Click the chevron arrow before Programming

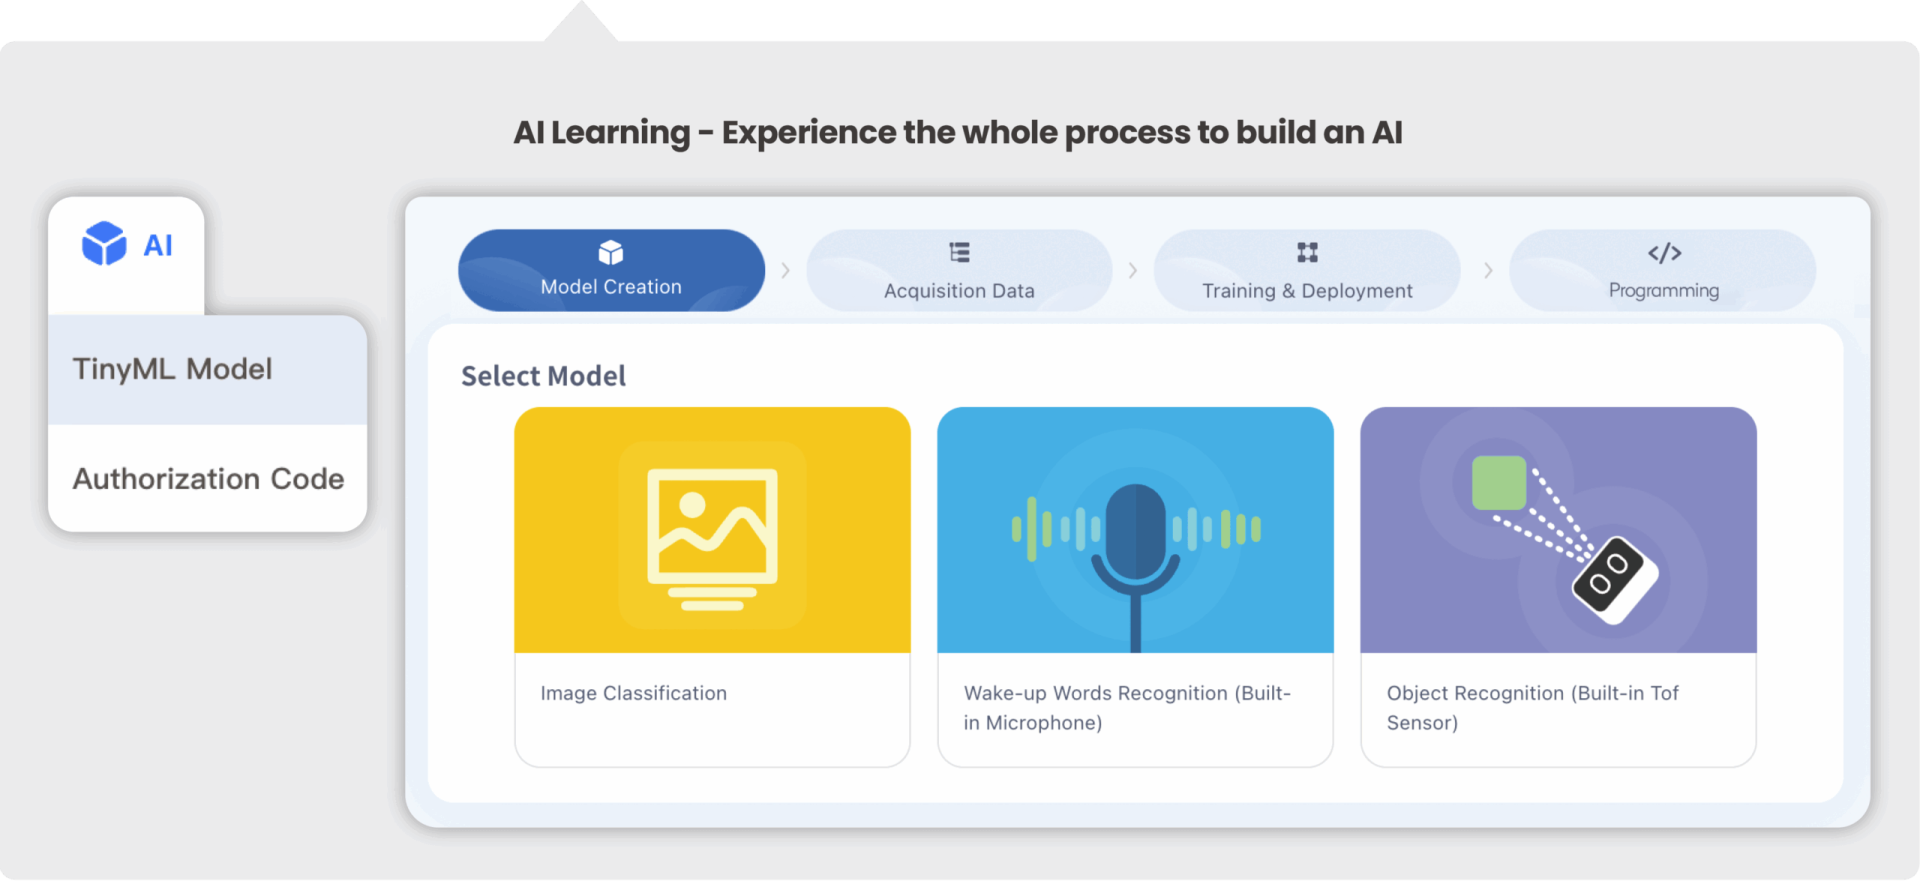(1488, 271)
